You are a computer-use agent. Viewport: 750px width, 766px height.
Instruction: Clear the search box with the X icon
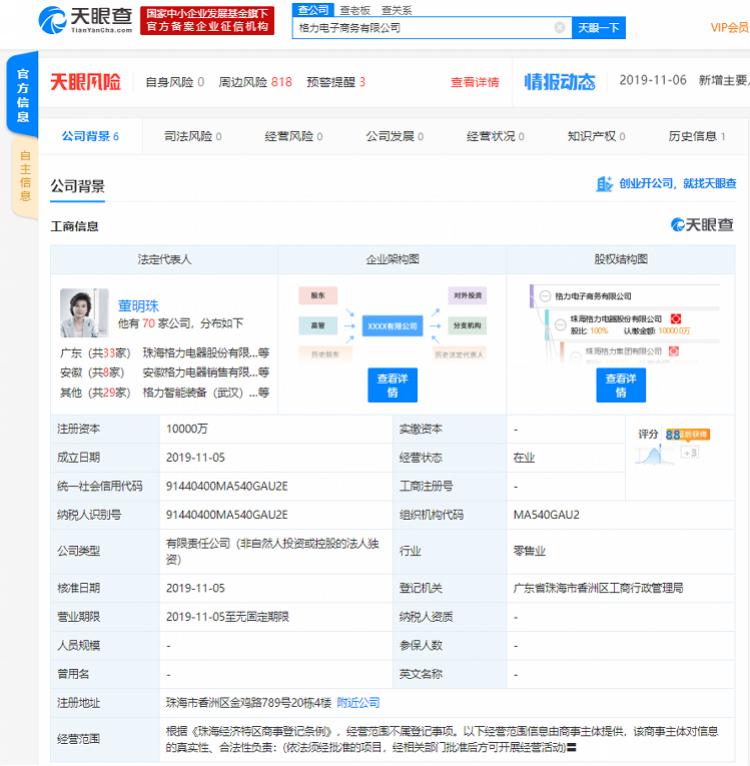[559, 28]
